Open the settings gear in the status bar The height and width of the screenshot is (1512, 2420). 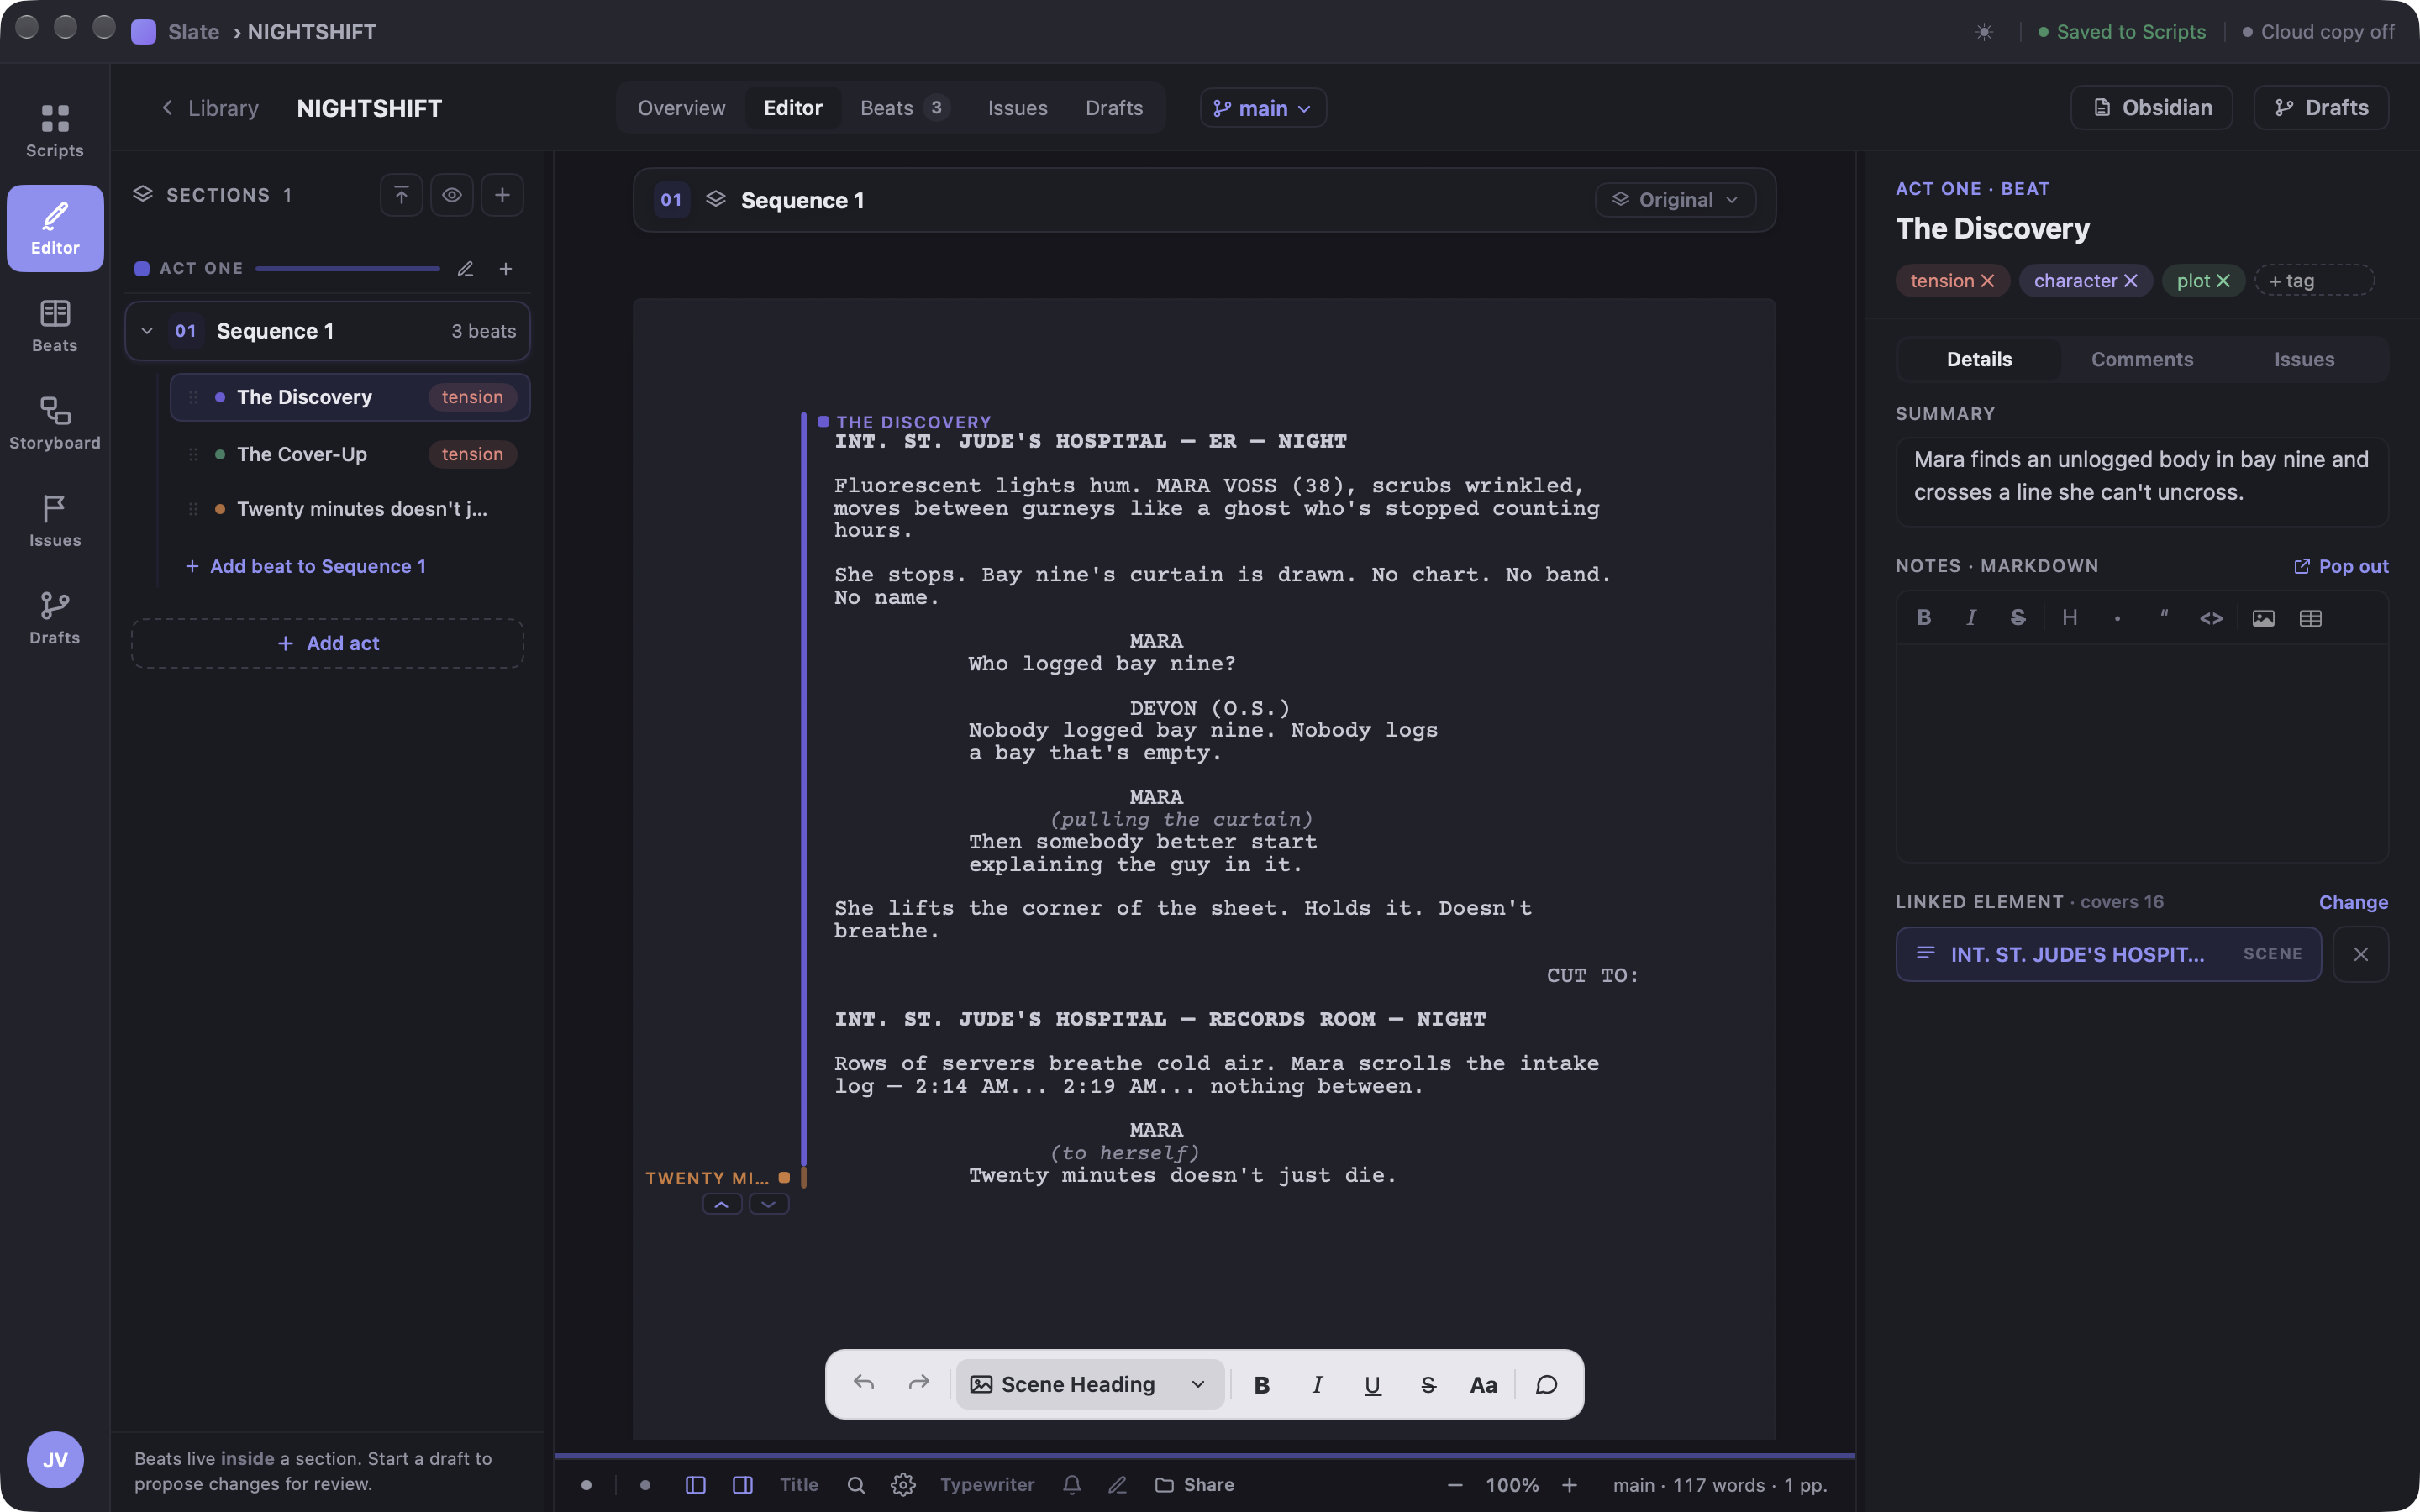coord(903,1485)
